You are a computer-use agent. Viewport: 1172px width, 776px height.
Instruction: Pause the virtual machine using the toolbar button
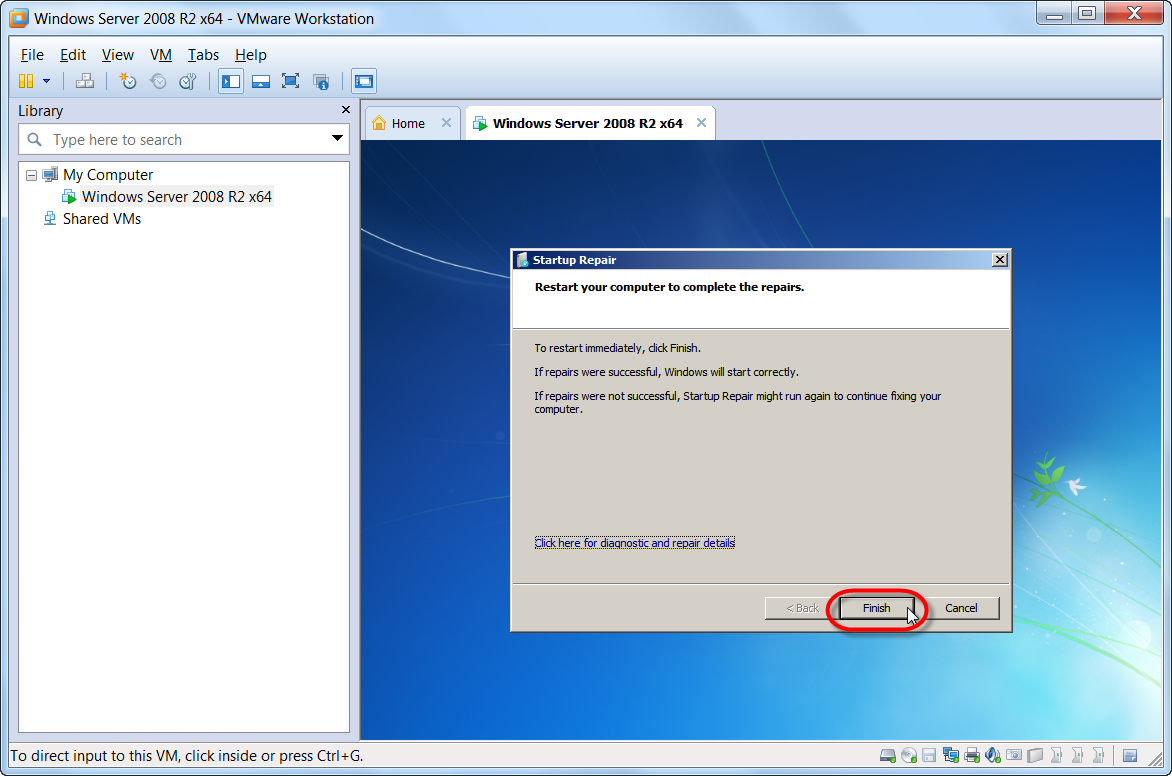26,81
